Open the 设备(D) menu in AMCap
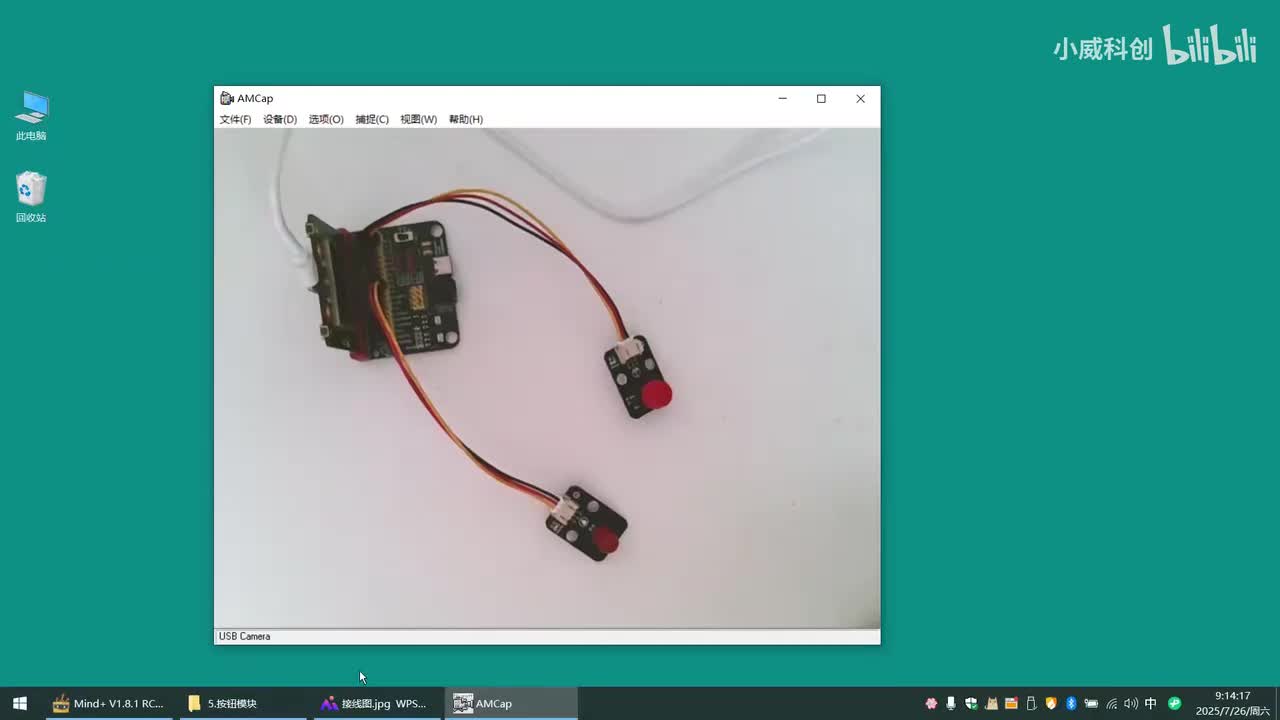Image resolution: width=1280 pixels, height=720 pixels. tap(280, 119)
